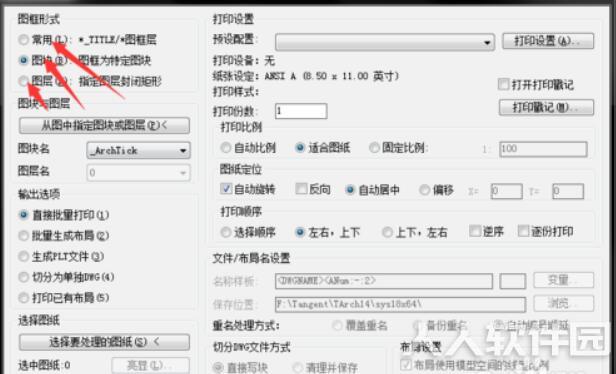Click the 名称样板 text field
Screen dimensions: 616x374
(384, 281)
